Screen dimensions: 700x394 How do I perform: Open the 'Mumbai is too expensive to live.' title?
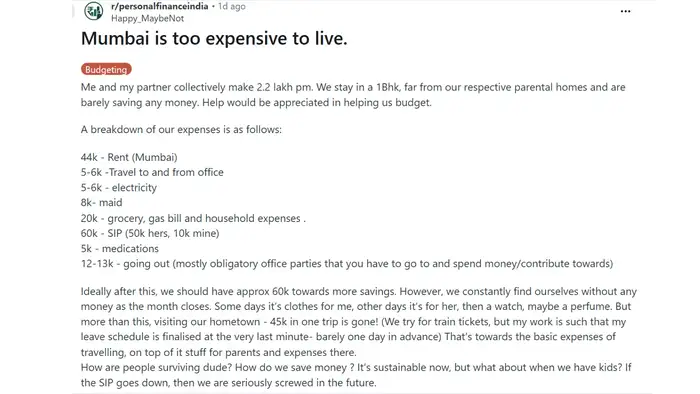(x=214, y=38)
